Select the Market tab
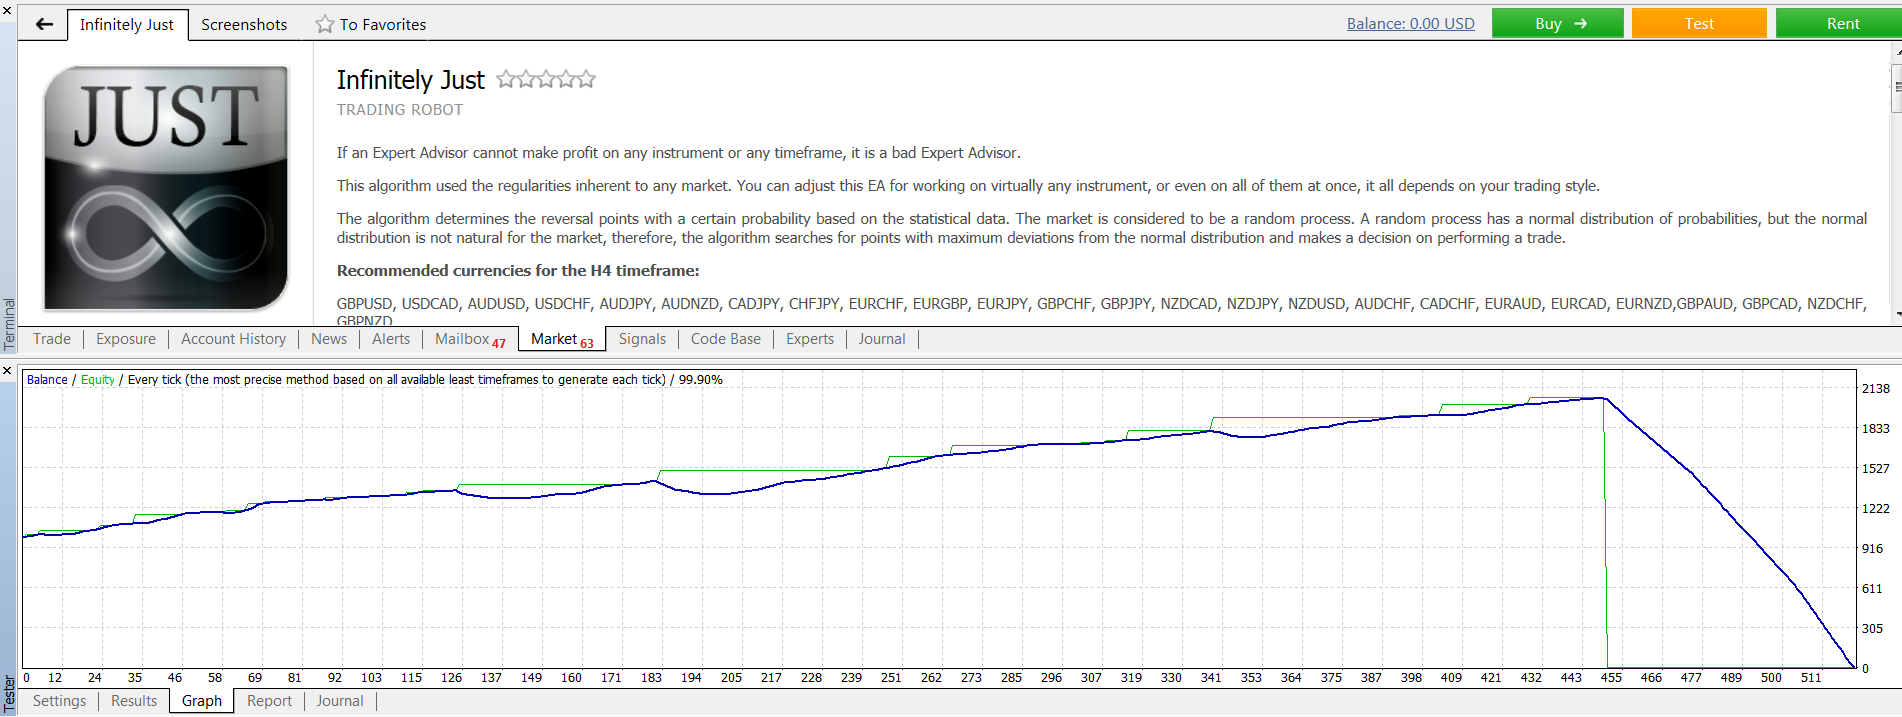Viewport: 1902px width, 717px height. coord(562,339)
